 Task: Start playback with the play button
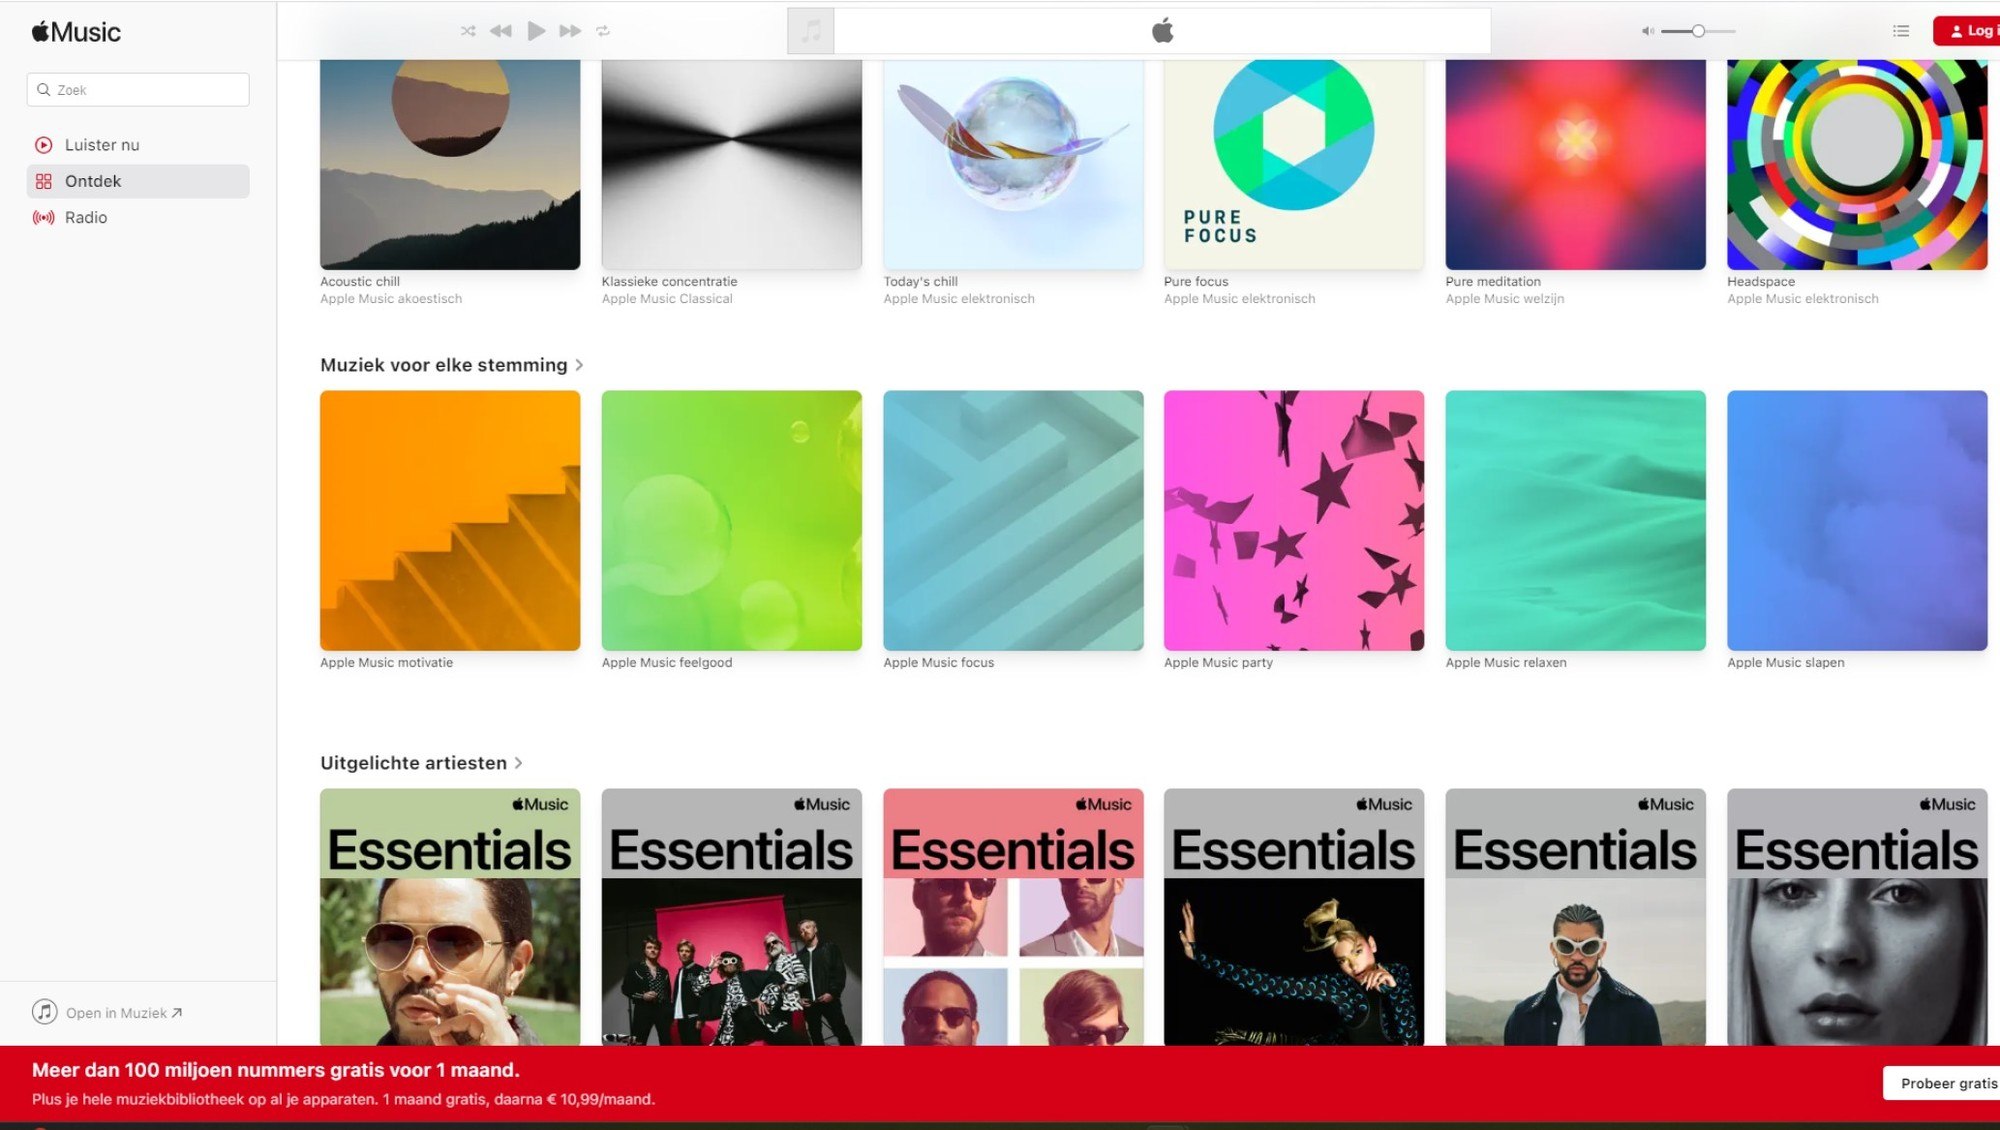point(536,31)
